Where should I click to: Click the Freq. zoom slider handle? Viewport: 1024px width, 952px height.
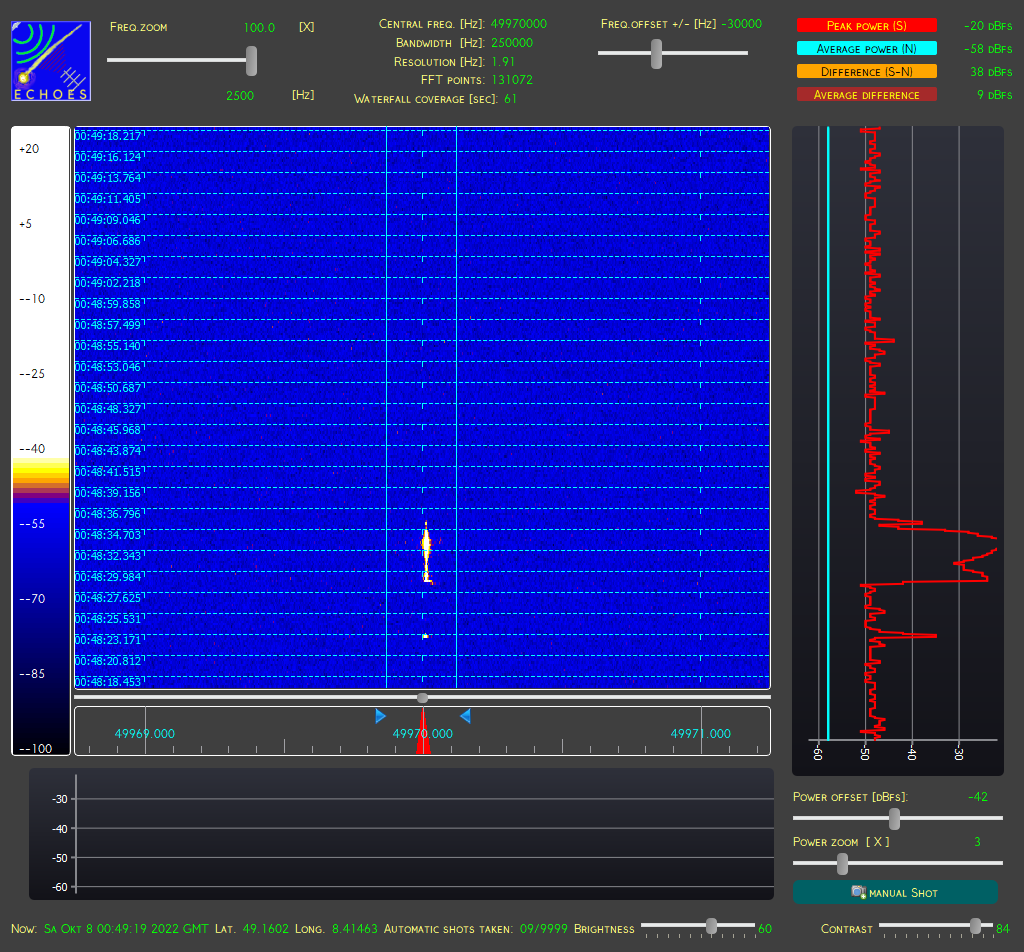(251, 61)
